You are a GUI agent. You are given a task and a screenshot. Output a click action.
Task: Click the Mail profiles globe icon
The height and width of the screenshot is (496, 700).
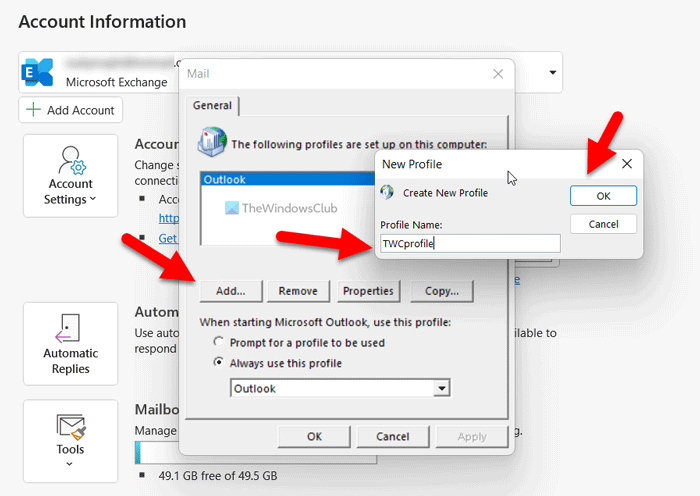pos(212,142)
